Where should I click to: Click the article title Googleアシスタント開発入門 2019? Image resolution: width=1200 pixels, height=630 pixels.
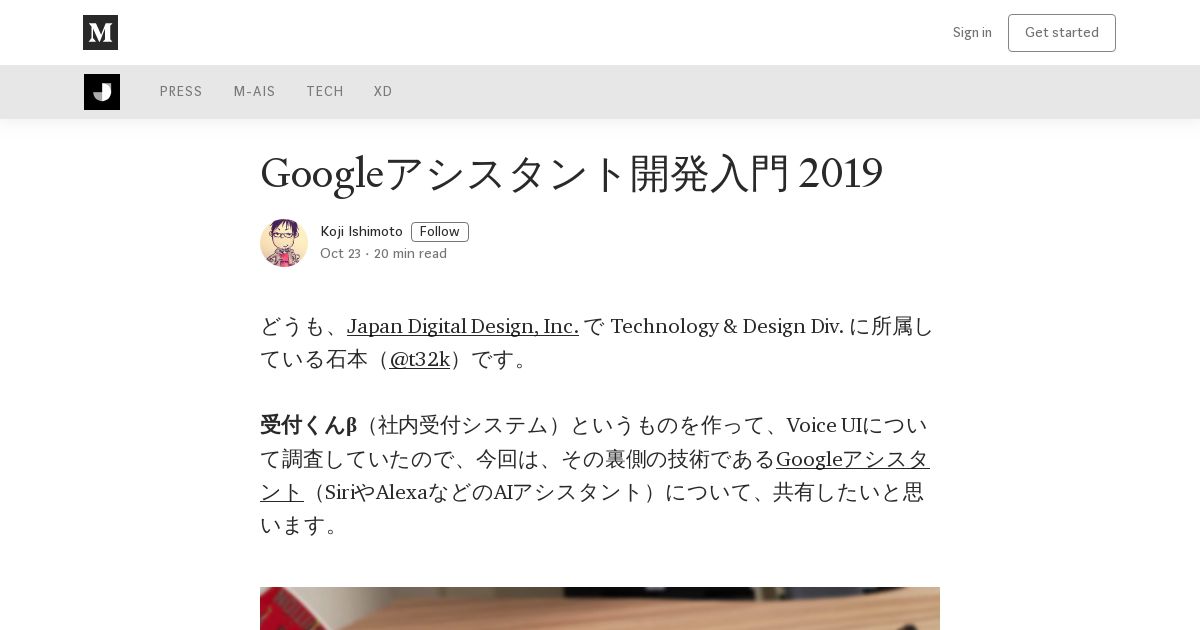571,174
